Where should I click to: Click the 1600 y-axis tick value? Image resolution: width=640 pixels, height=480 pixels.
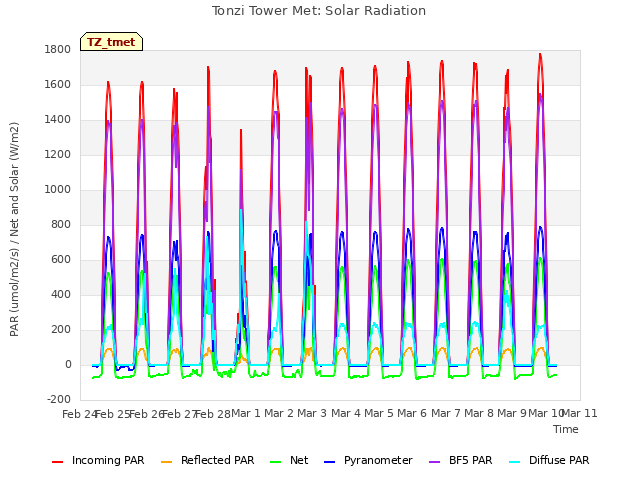click(58, 84)
